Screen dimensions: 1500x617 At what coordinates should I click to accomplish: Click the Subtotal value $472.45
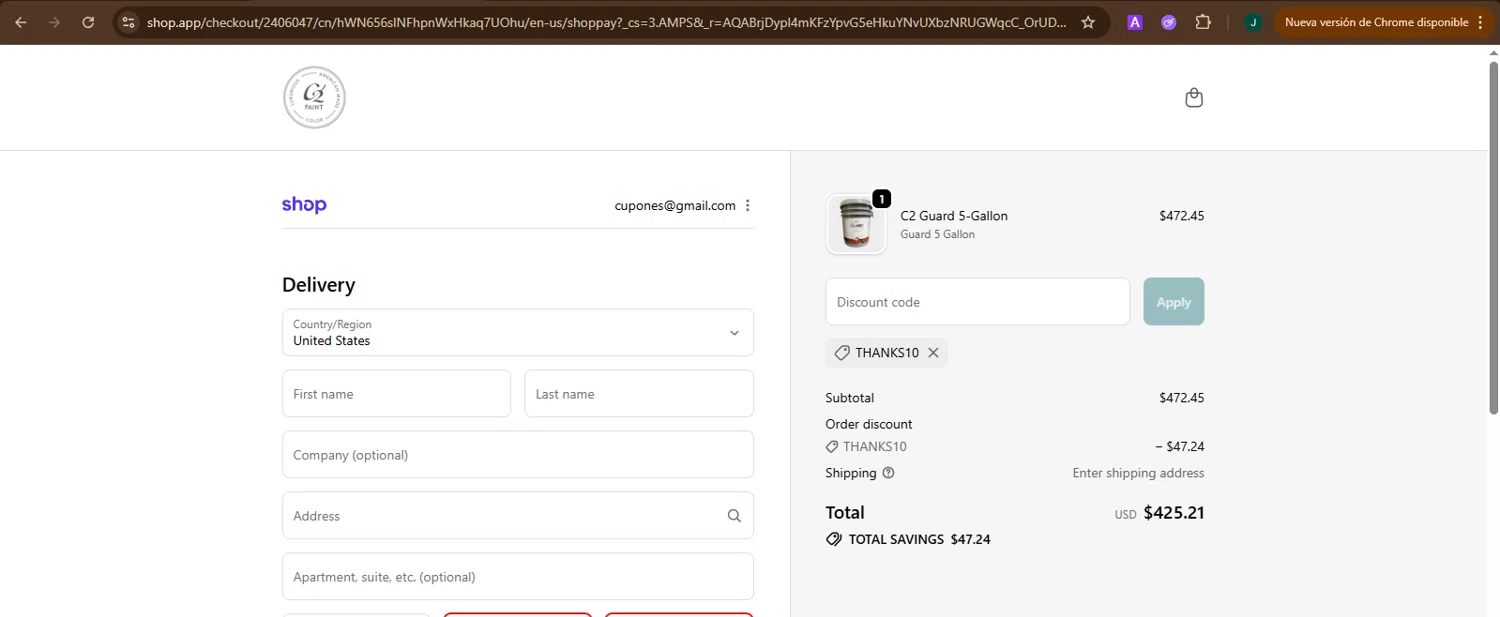coord(1182,398)
